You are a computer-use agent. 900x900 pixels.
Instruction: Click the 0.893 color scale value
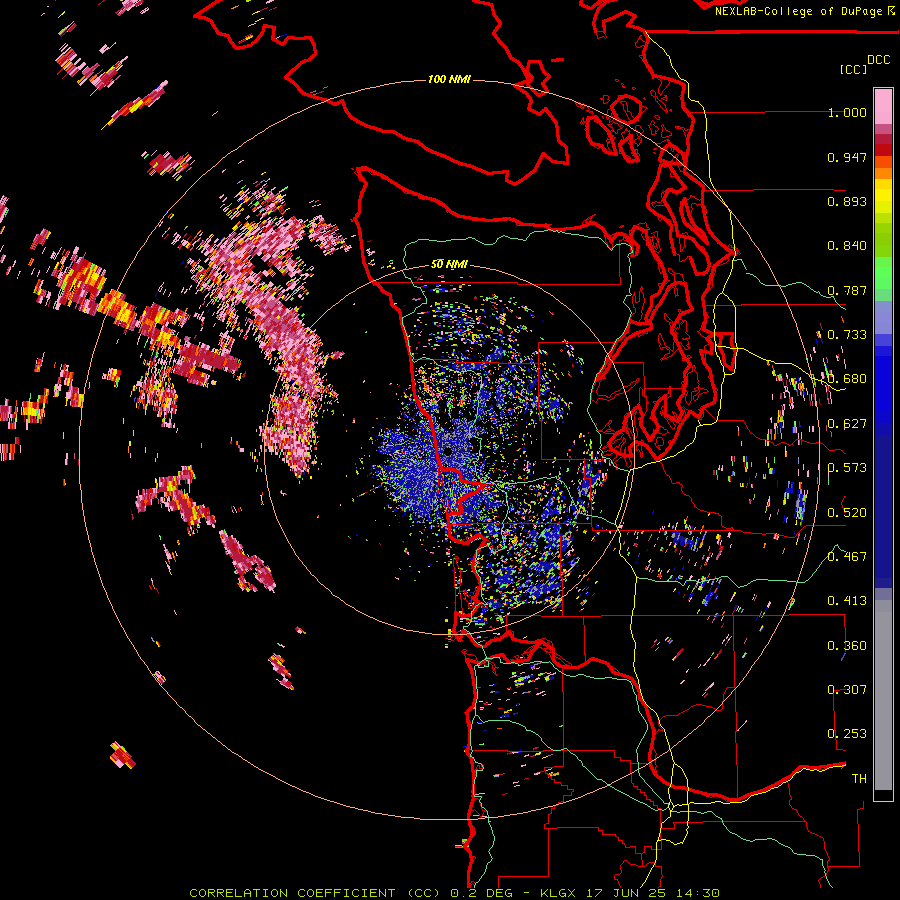click(847, 201)
